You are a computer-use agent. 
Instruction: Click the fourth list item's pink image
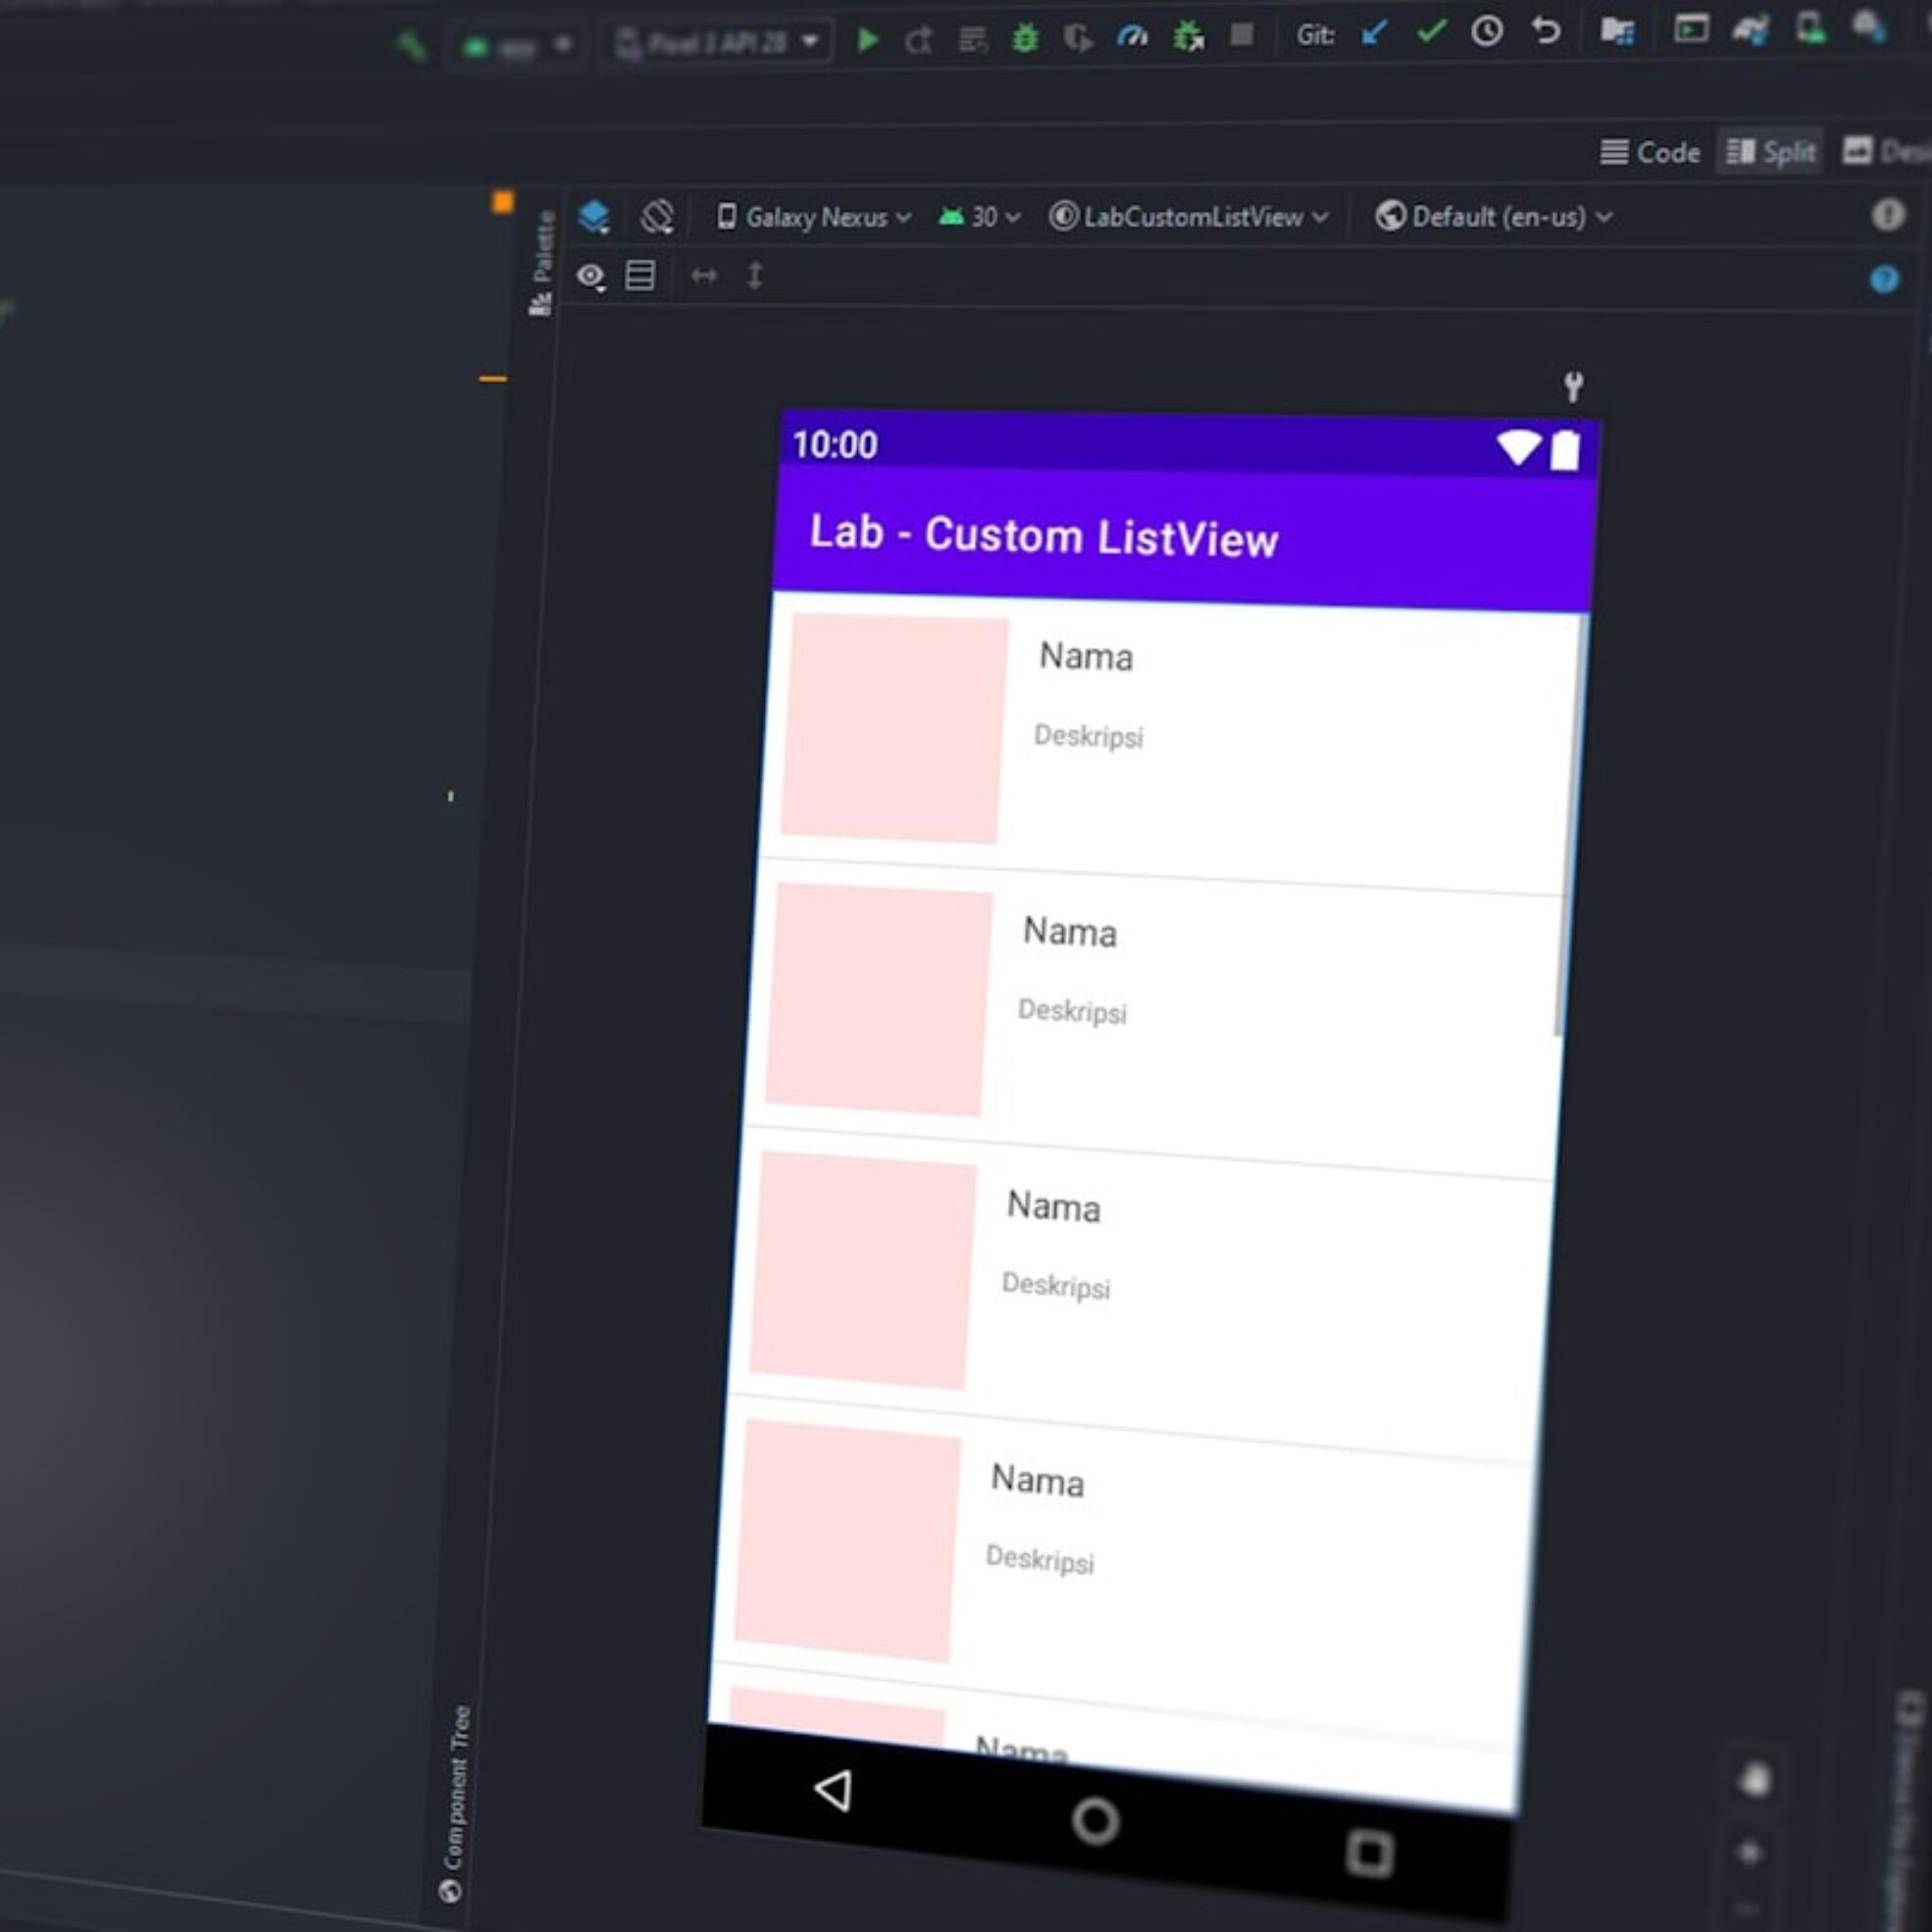click(x=848, y=1540)
